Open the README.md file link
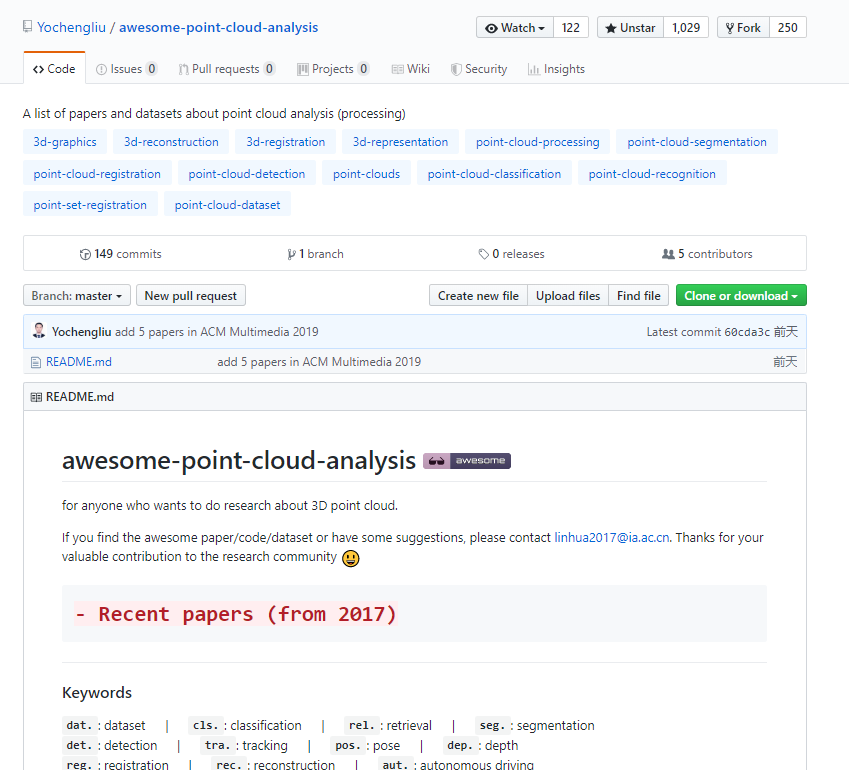Image resolution: width=849 pixels, height=770 pixels. tap(79, 362)
